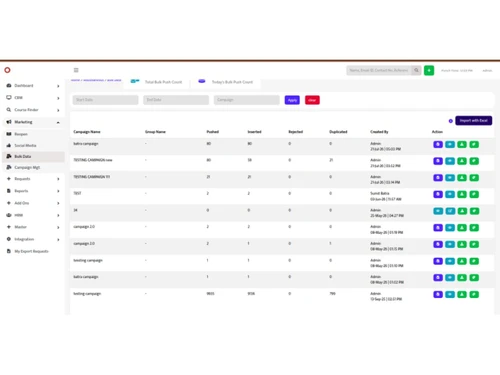The height and width of the screenshot is (375, 500).
Task: Click the Start Date input field
Action: pyautogui.click(x=105, y=100)
